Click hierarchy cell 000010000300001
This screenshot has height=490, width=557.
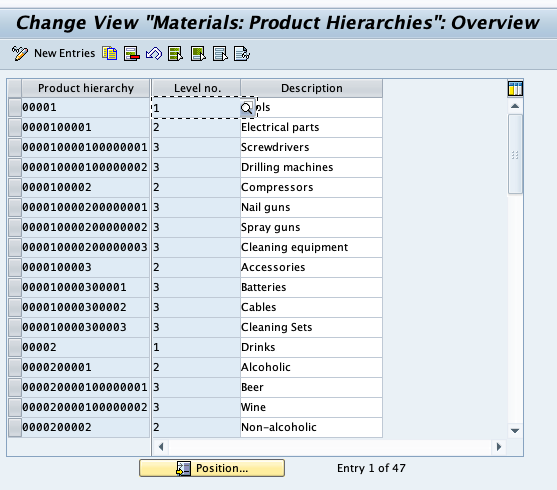coord(86,287)
